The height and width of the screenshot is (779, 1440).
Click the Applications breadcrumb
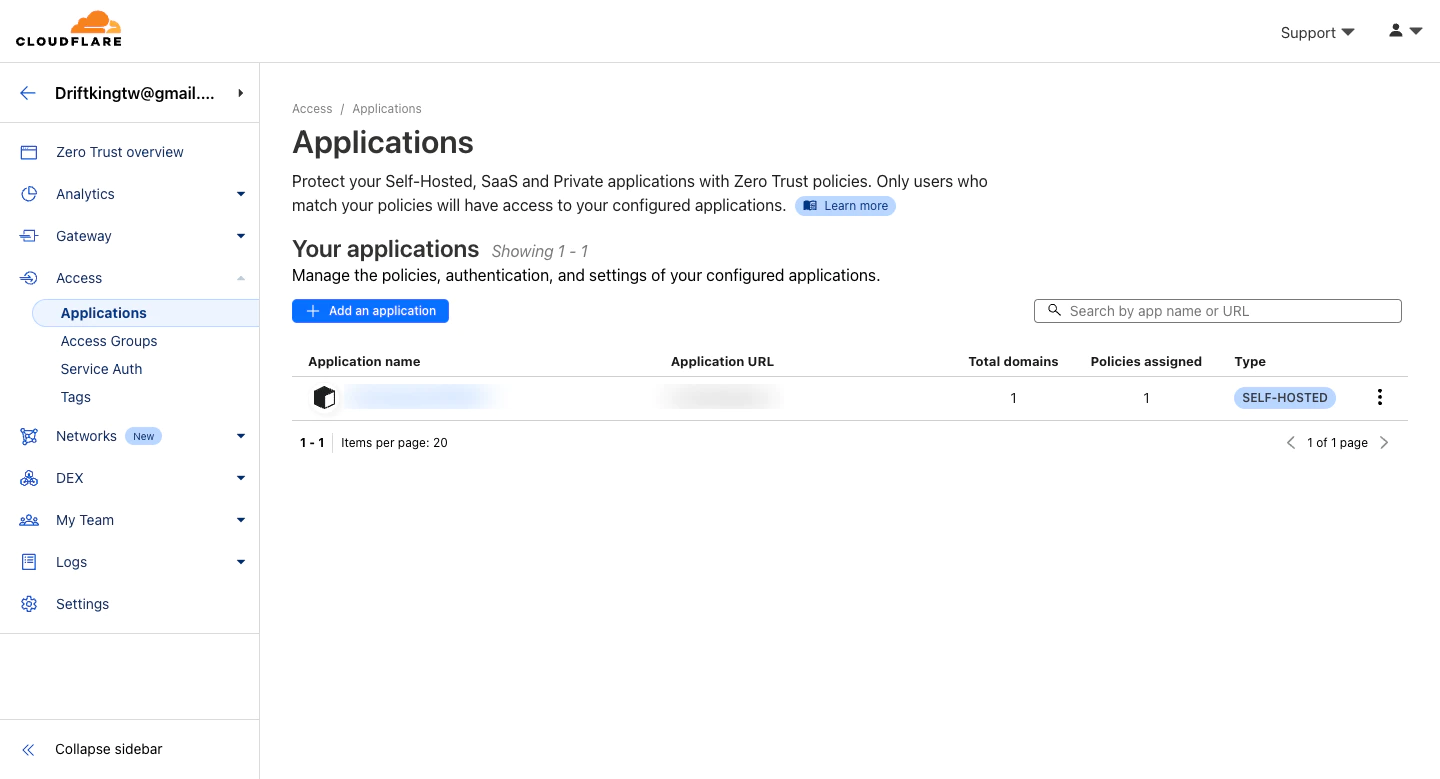(x=387, y=109)
